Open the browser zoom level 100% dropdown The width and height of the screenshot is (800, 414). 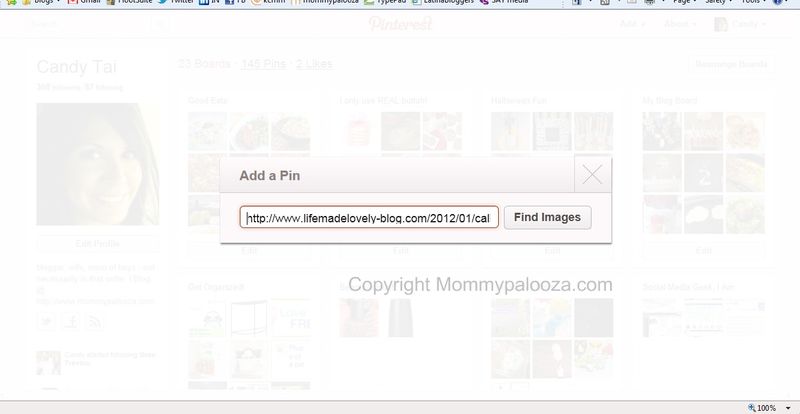click(x=769, y=408)
